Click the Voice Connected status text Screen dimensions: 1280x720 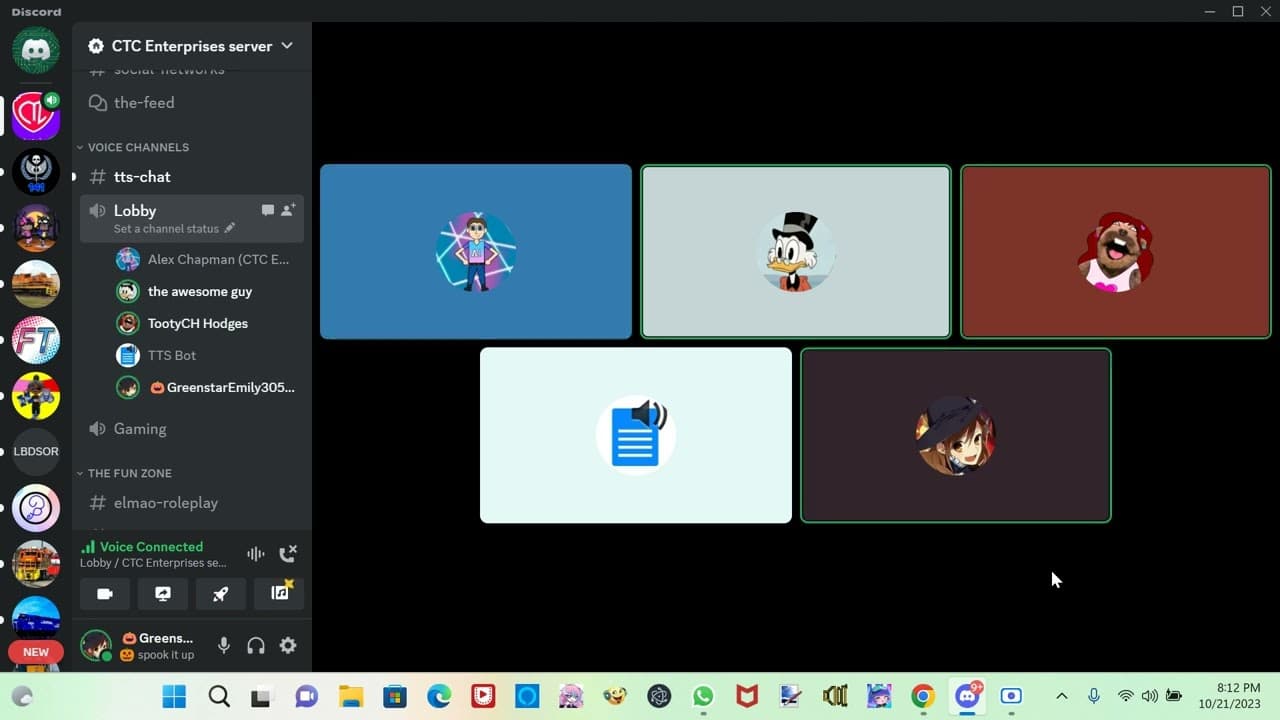coord(151,547)
